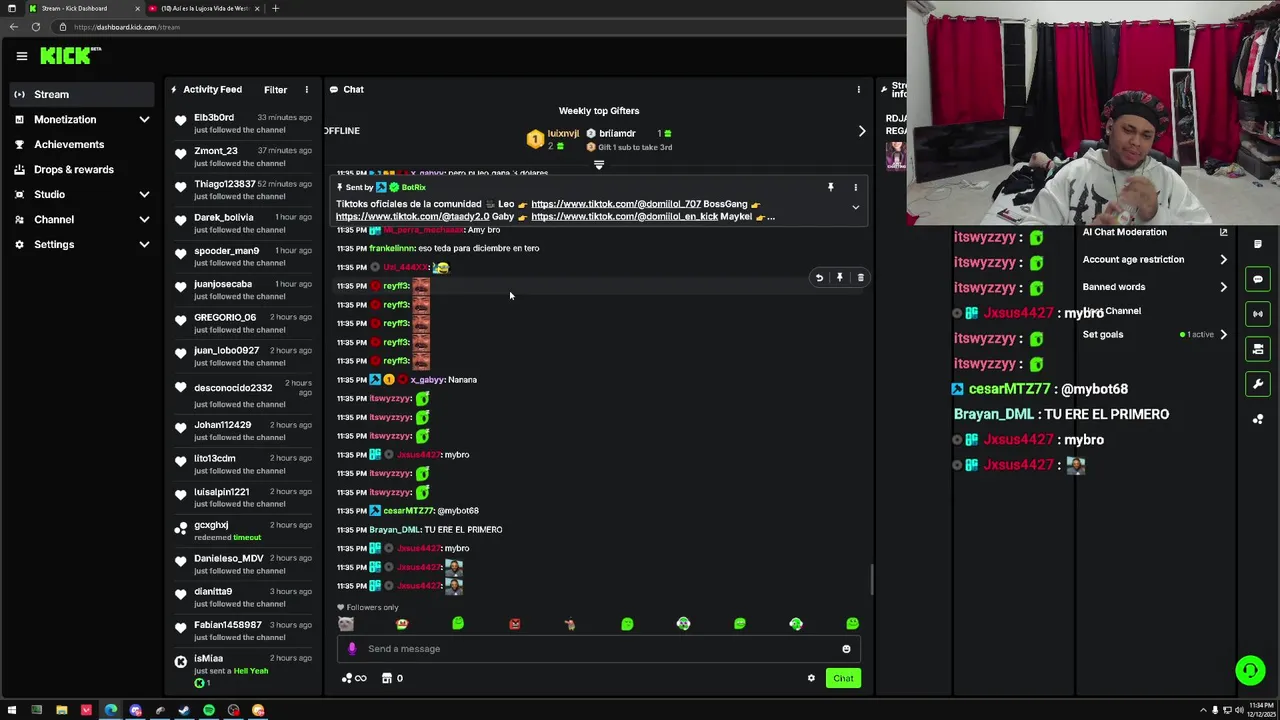The height and width of the screenshot is (720, 1280).
Task: Select the notes icon in right toolbar
Action: point(1258,244)
